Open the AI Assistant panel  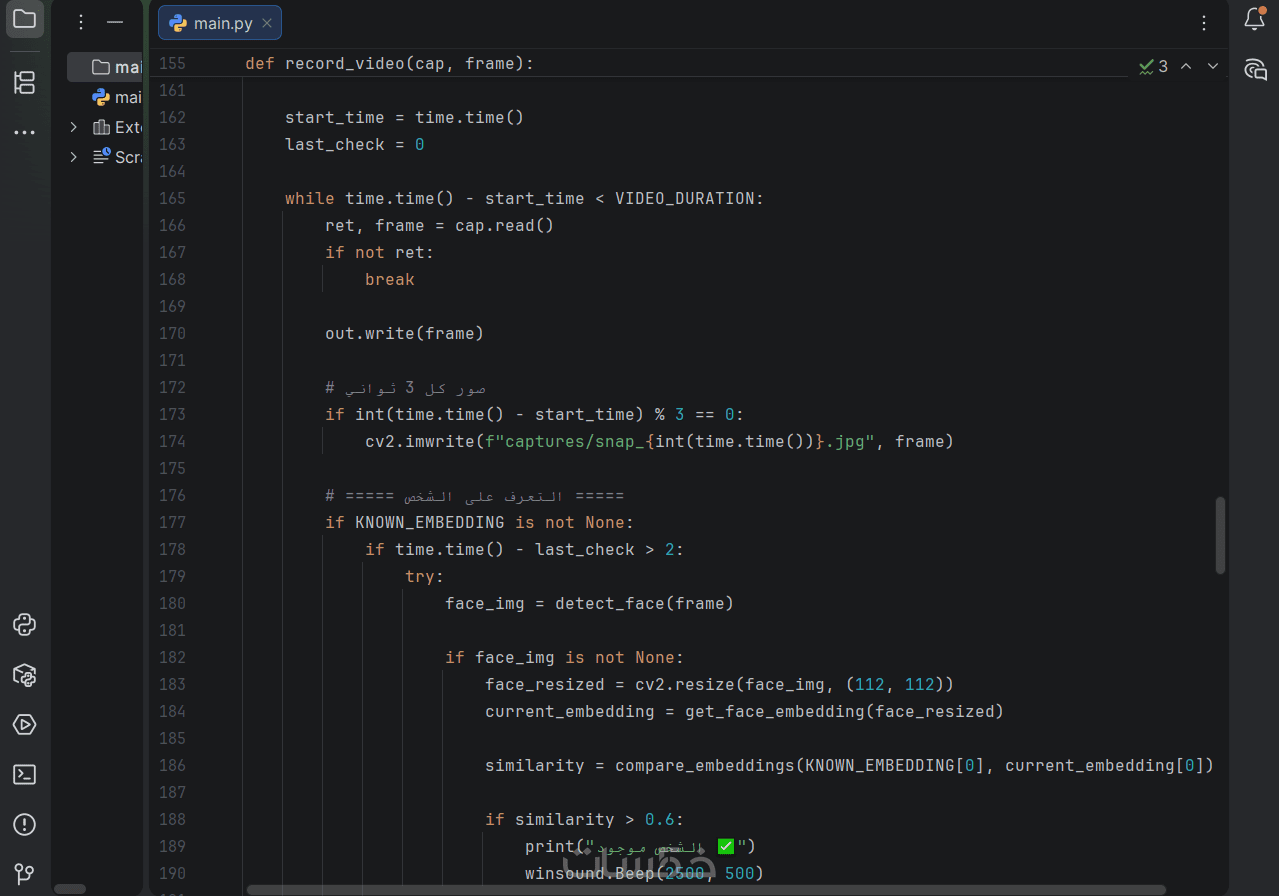1254,69
